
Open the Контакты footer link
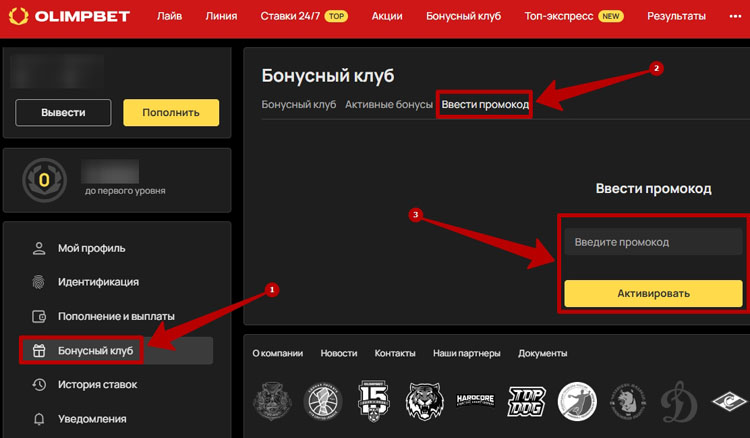pyautogui.click(x=395, y=353)
